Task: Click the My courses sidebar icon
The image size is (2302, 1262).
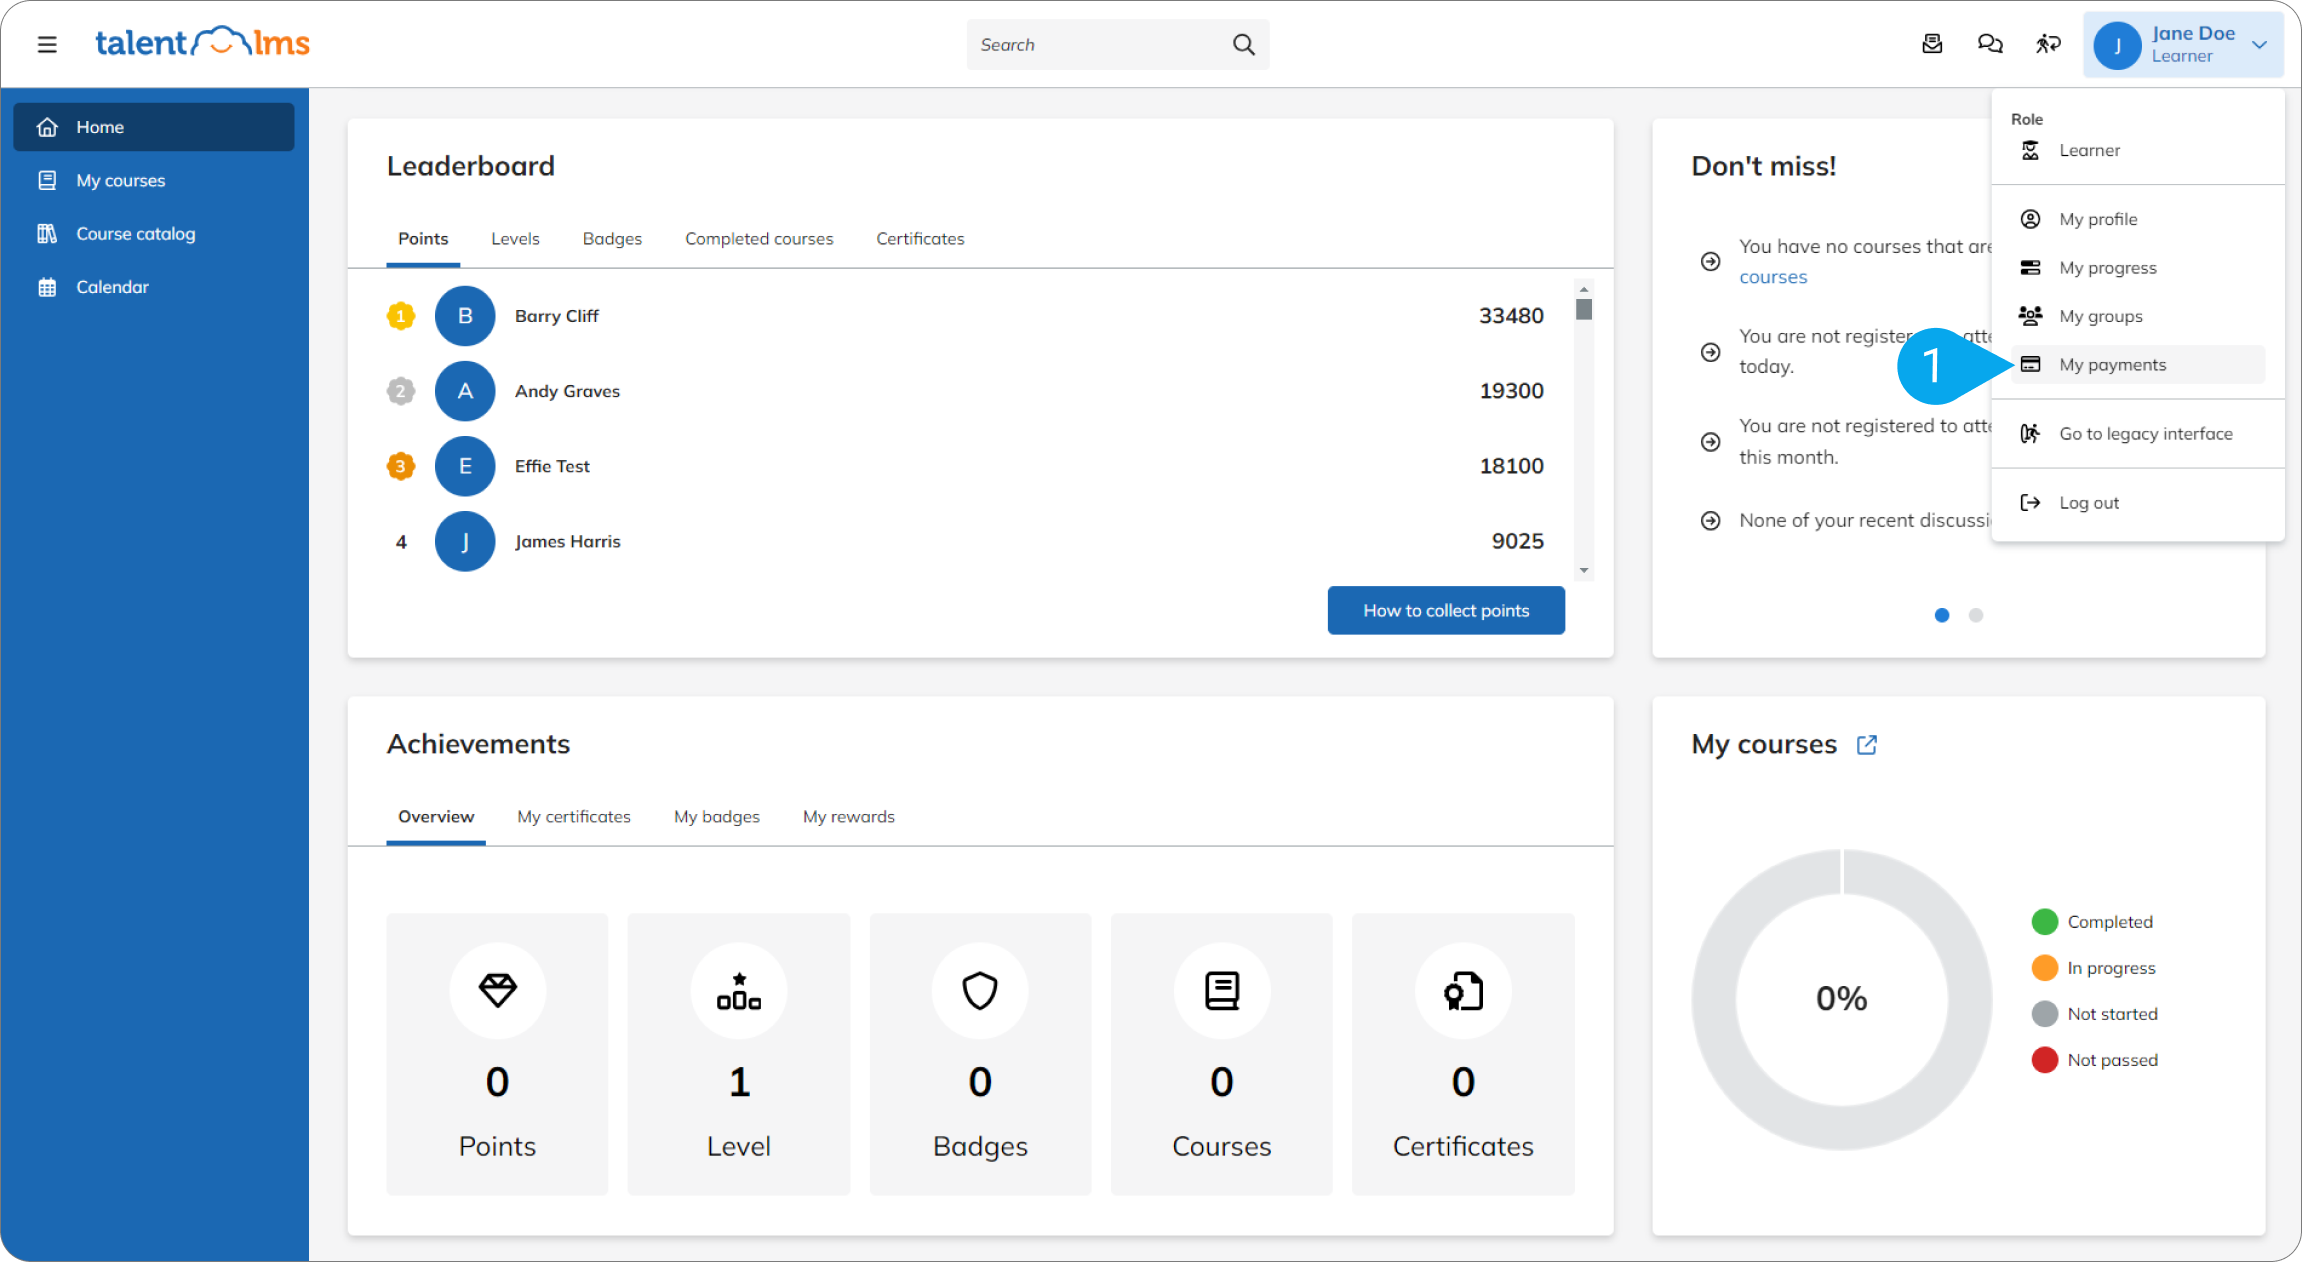Action: [47, 180]
